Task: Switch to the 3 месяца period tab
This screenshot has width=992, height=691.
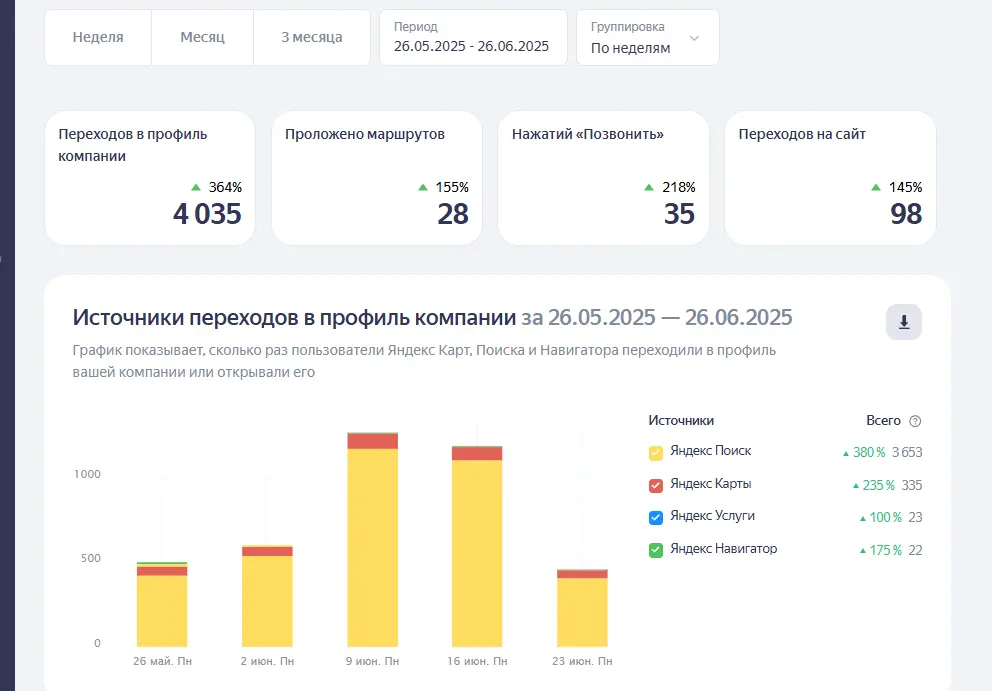Action: click(x=312, y=37)
